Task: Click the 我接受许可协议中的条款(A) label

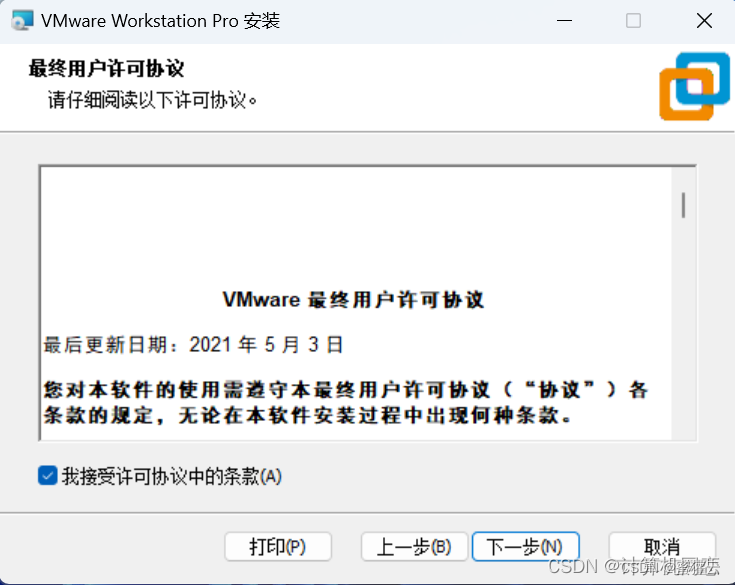Action: click(x=172, y=476)
